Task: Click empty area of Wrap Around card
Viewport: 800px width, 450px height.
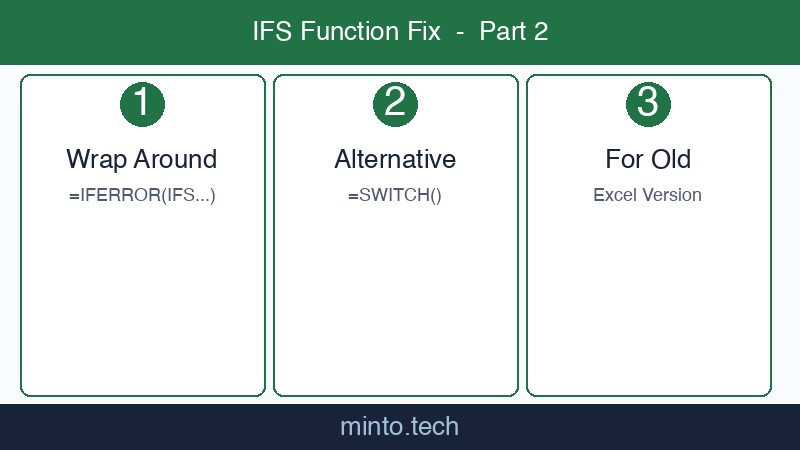Action: click(x=142, y=300)
